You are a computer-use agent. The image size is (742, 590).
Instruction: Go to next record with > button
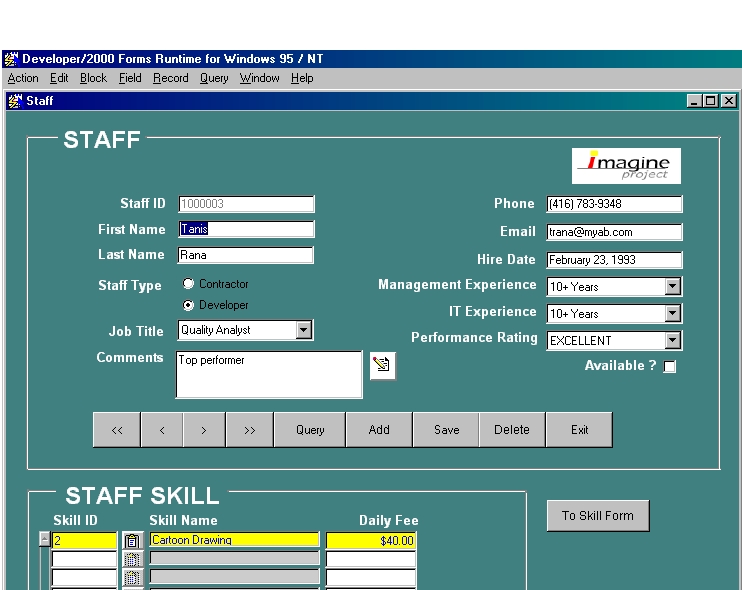(x=204, y=430)
